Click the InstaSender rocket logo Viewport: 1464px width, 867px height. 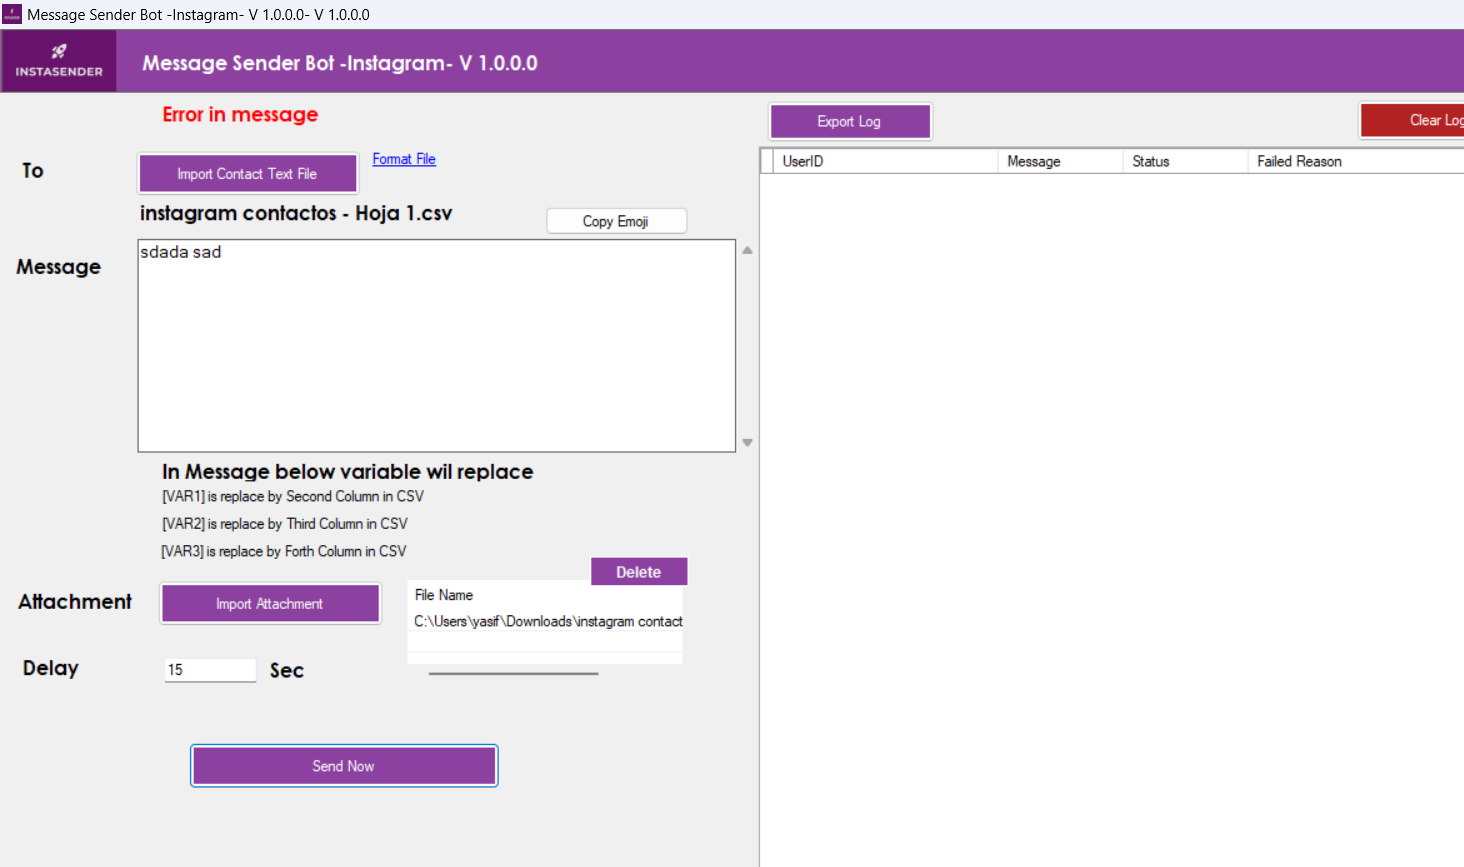[59, 61]
